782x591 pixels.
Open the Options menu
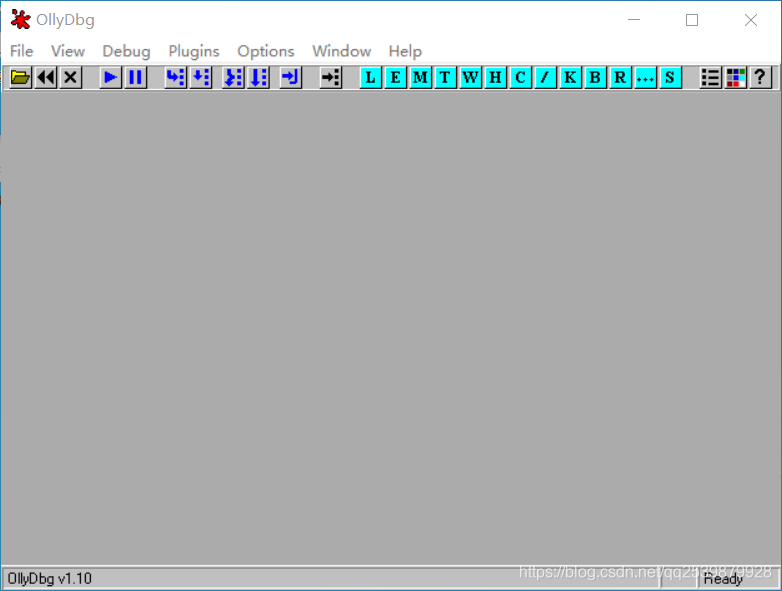pyautogui.click(x=266, y=51)
